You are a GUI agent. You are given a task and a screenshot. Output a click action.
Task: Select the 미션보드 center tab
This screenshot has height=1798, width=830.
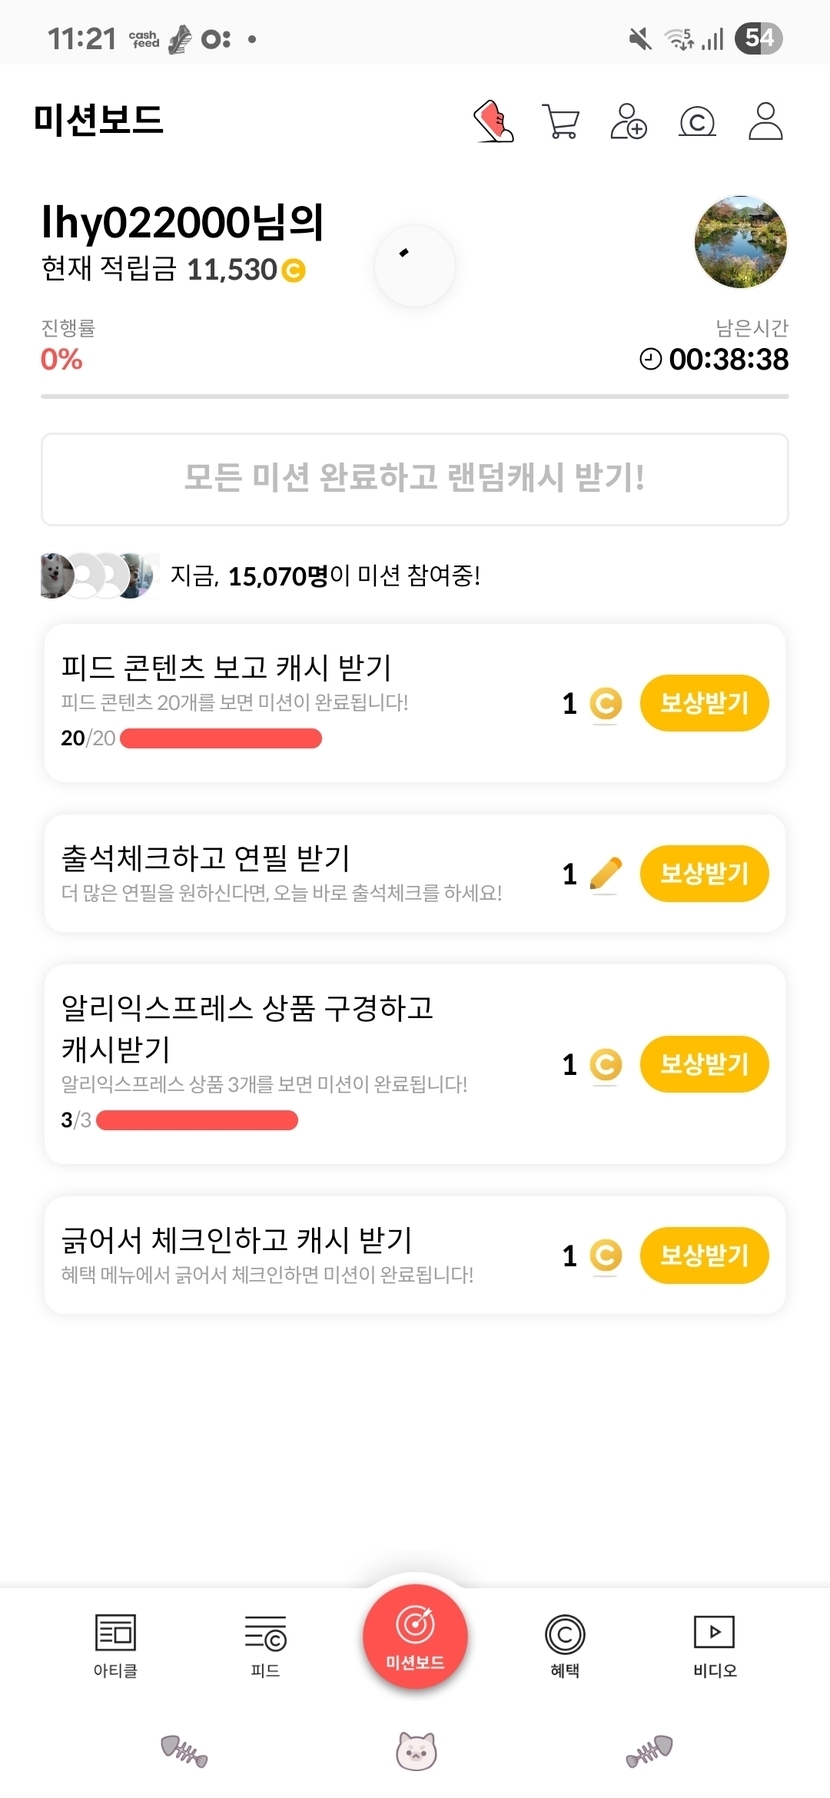[x=415, y=1637]
